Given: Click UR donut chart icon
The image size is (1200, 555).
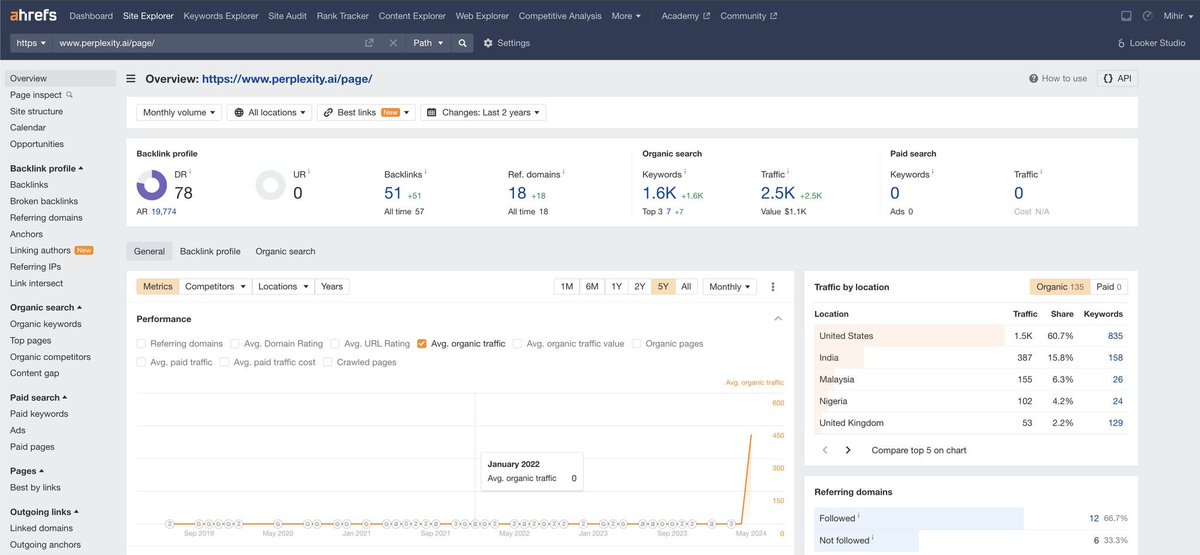Looking at the screenshot, I should [270, 185].
